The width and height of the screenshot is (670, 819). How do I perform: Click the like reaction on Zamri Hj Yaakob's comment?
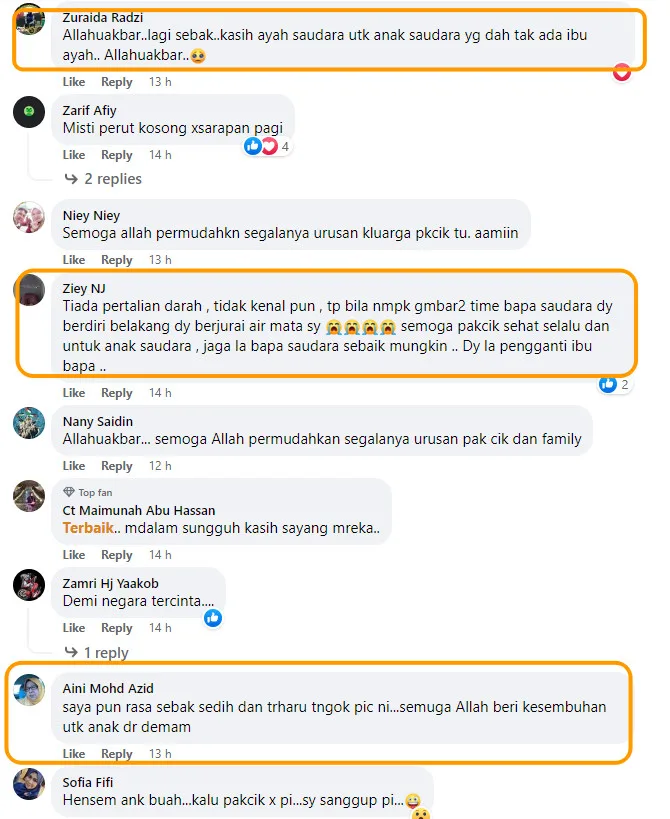tap(213, 618)
